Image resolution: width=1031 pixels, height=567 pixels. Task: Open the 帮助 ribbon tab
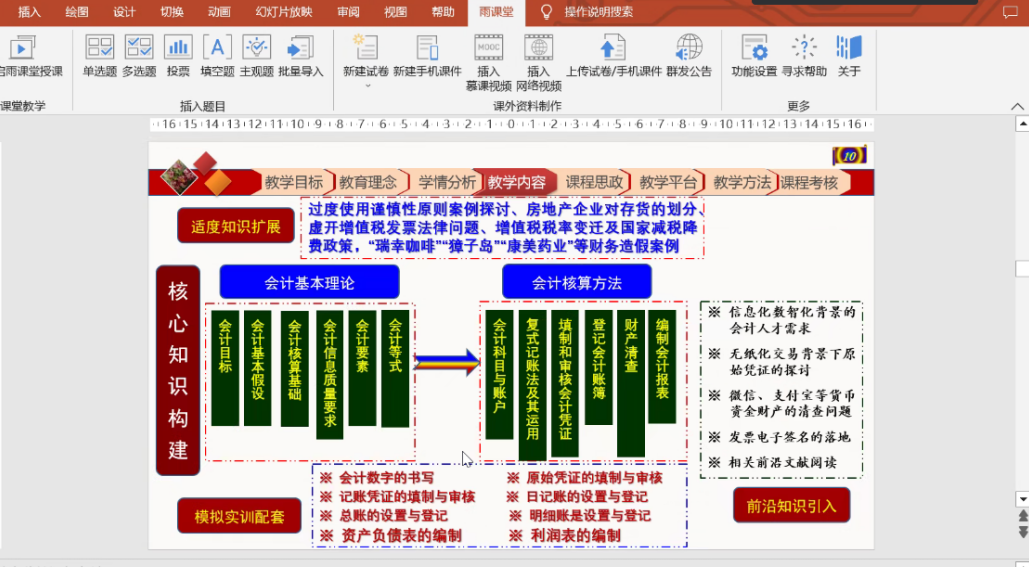[x=443, y=12]
